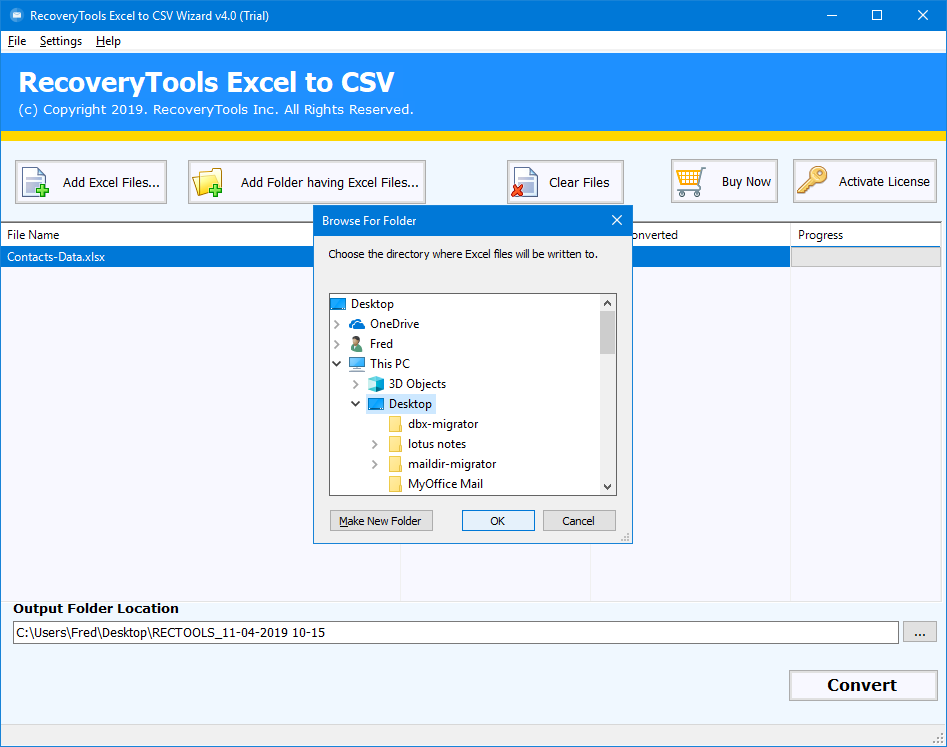The image size is (947, 747).
Task: Select the This PC tree item label
Action: pyautogui.click(x=390, y=364)
